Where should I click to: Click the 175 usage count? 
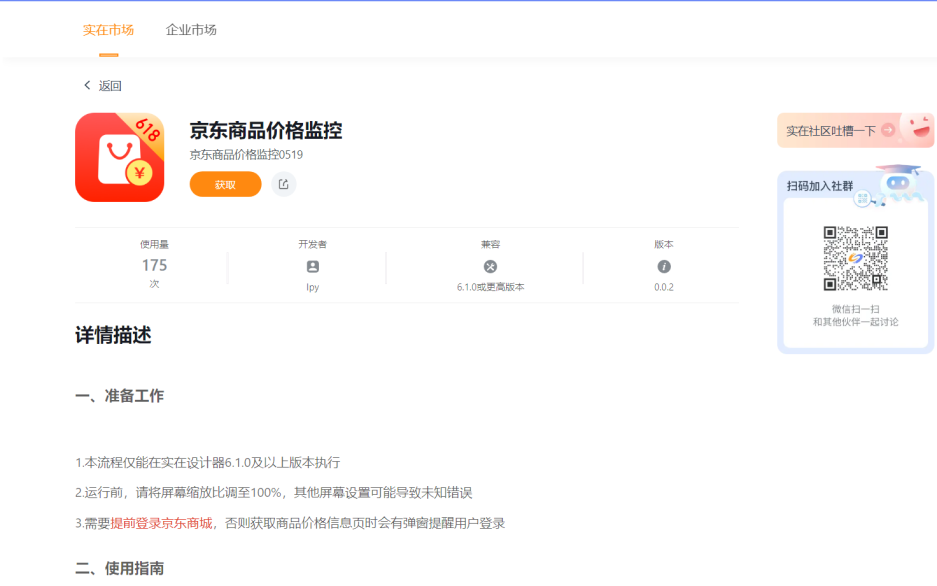(154, 265)
